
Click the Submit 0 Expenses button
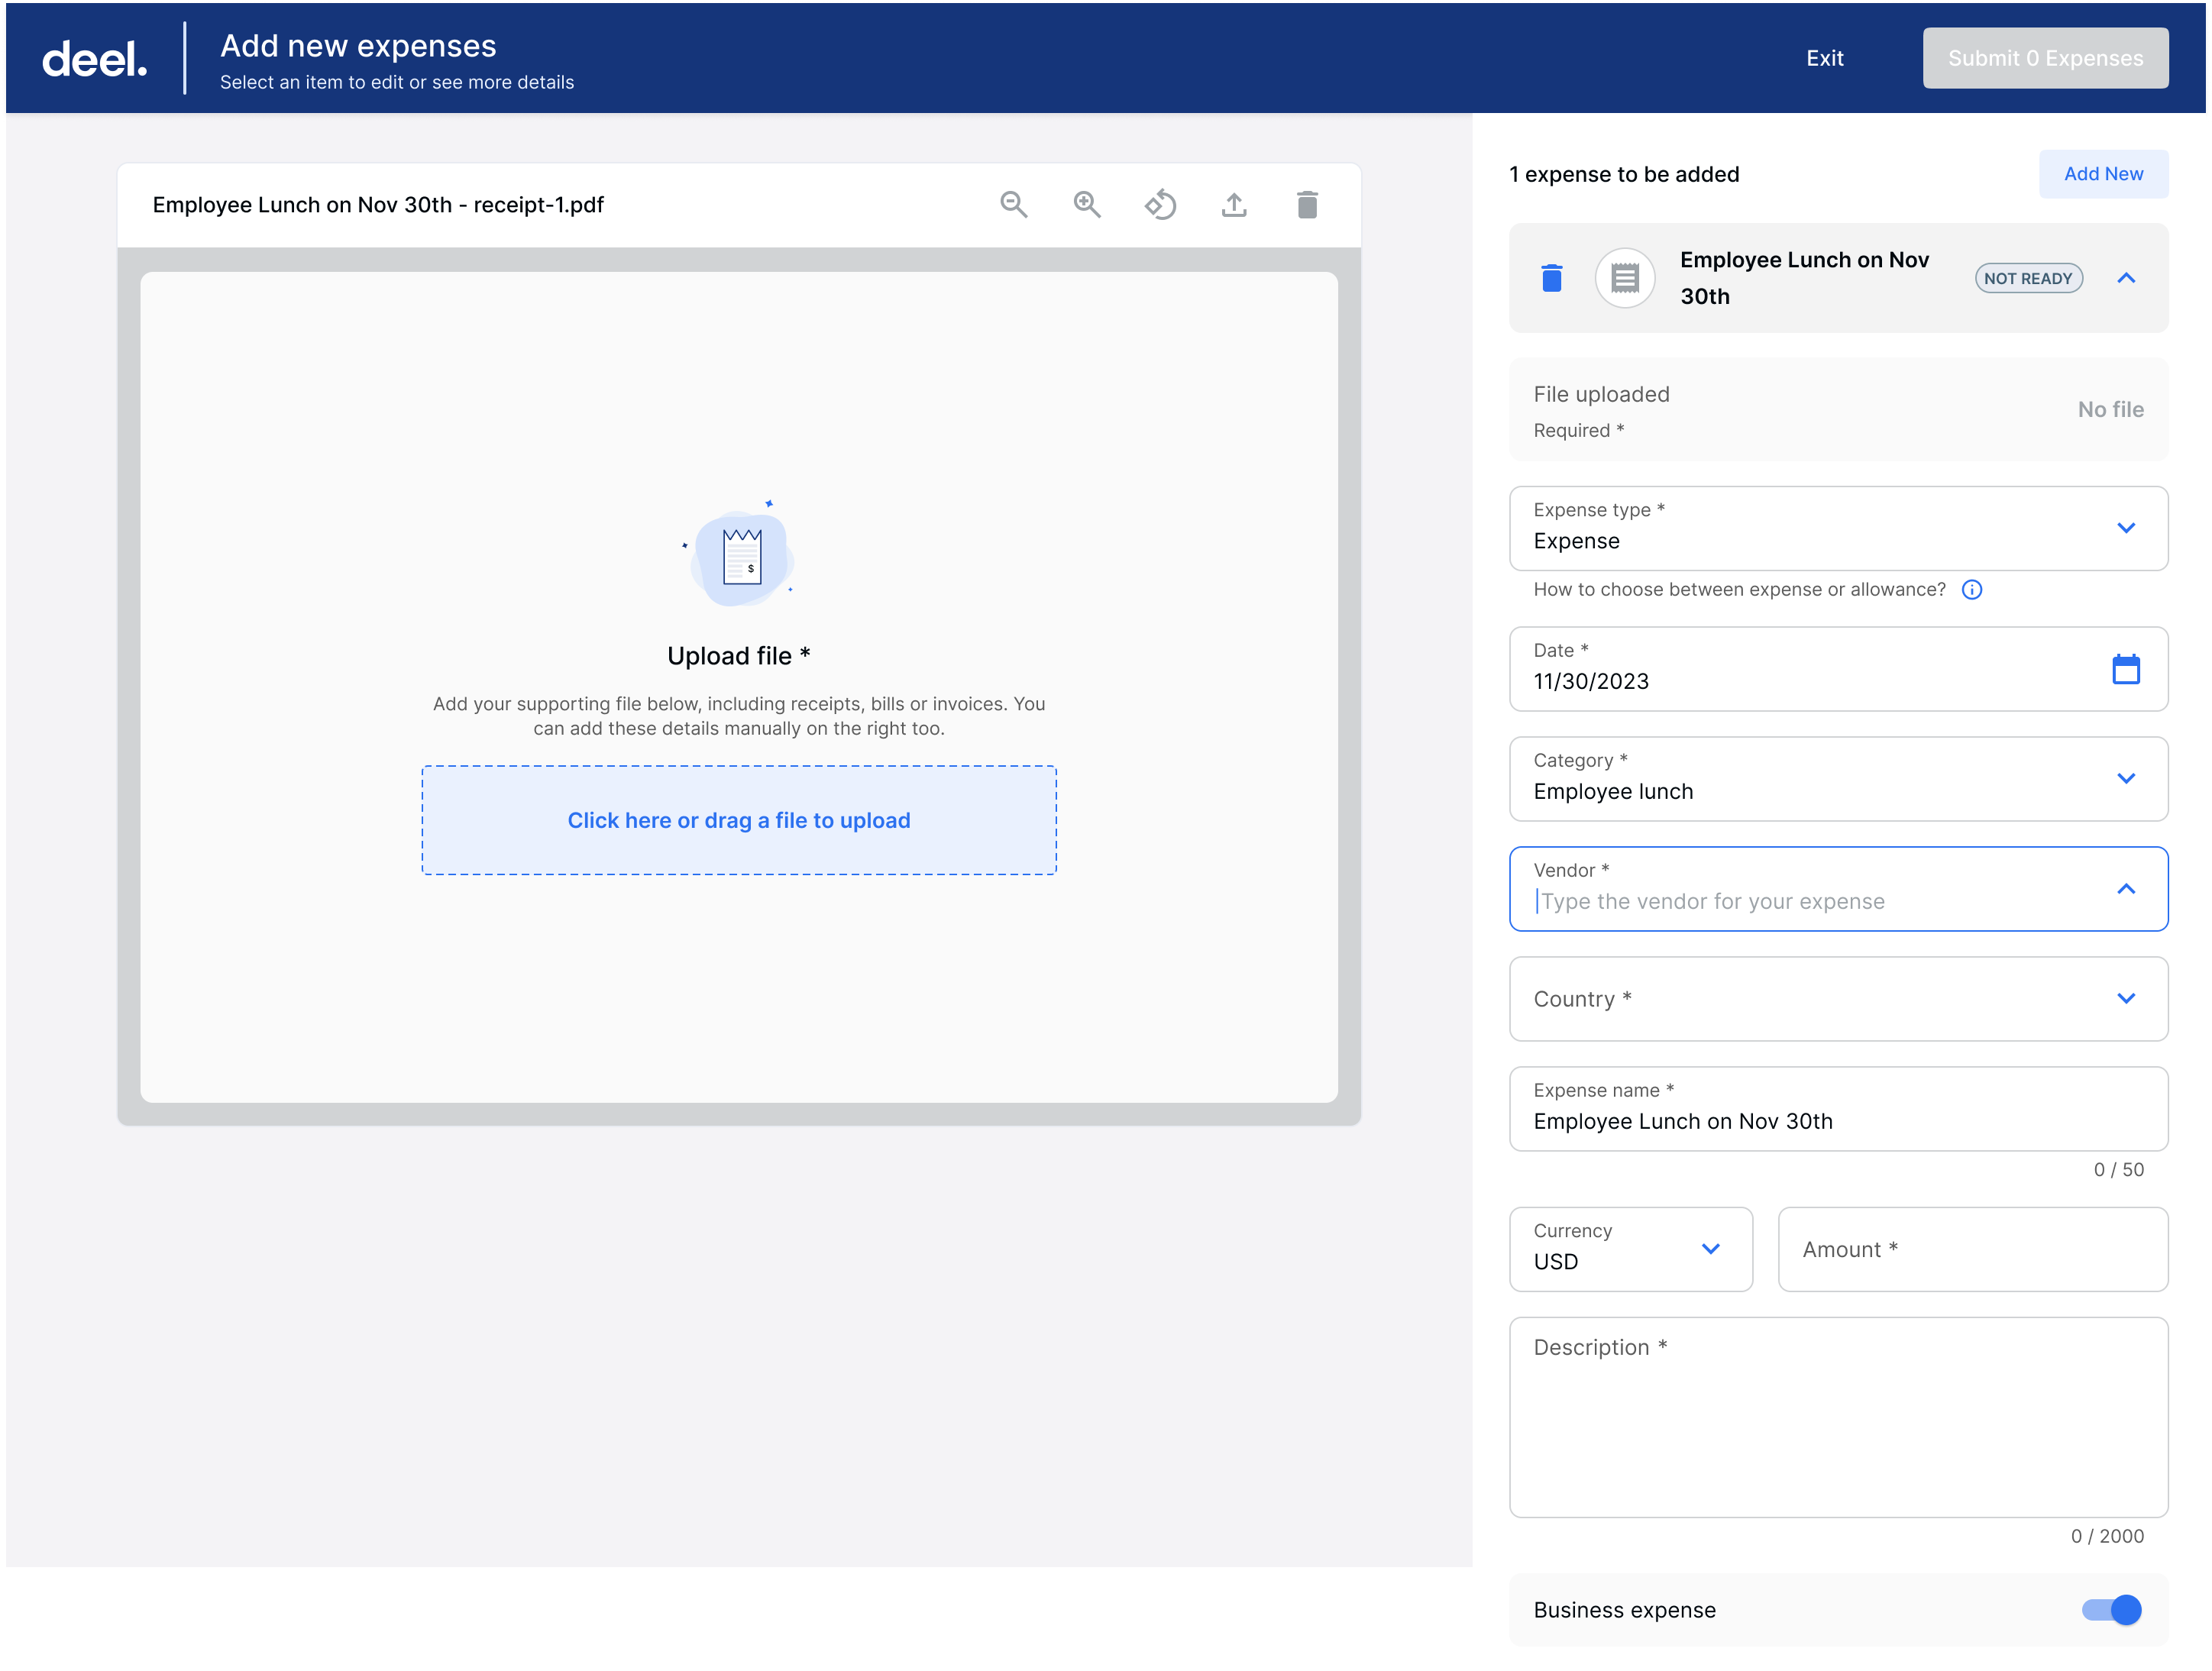pyautogui.click(x=2045, y=58)
